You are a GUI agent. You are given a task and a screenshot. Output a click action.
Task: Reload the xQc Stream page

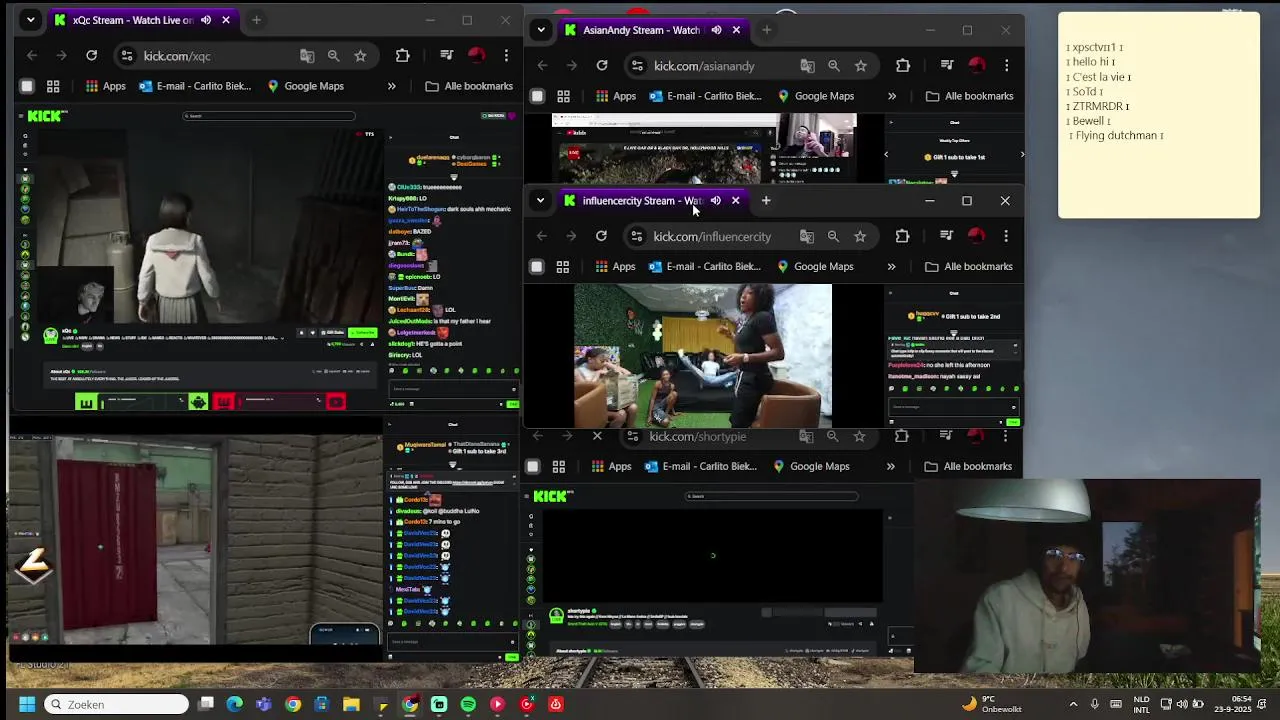coord(91,56)
